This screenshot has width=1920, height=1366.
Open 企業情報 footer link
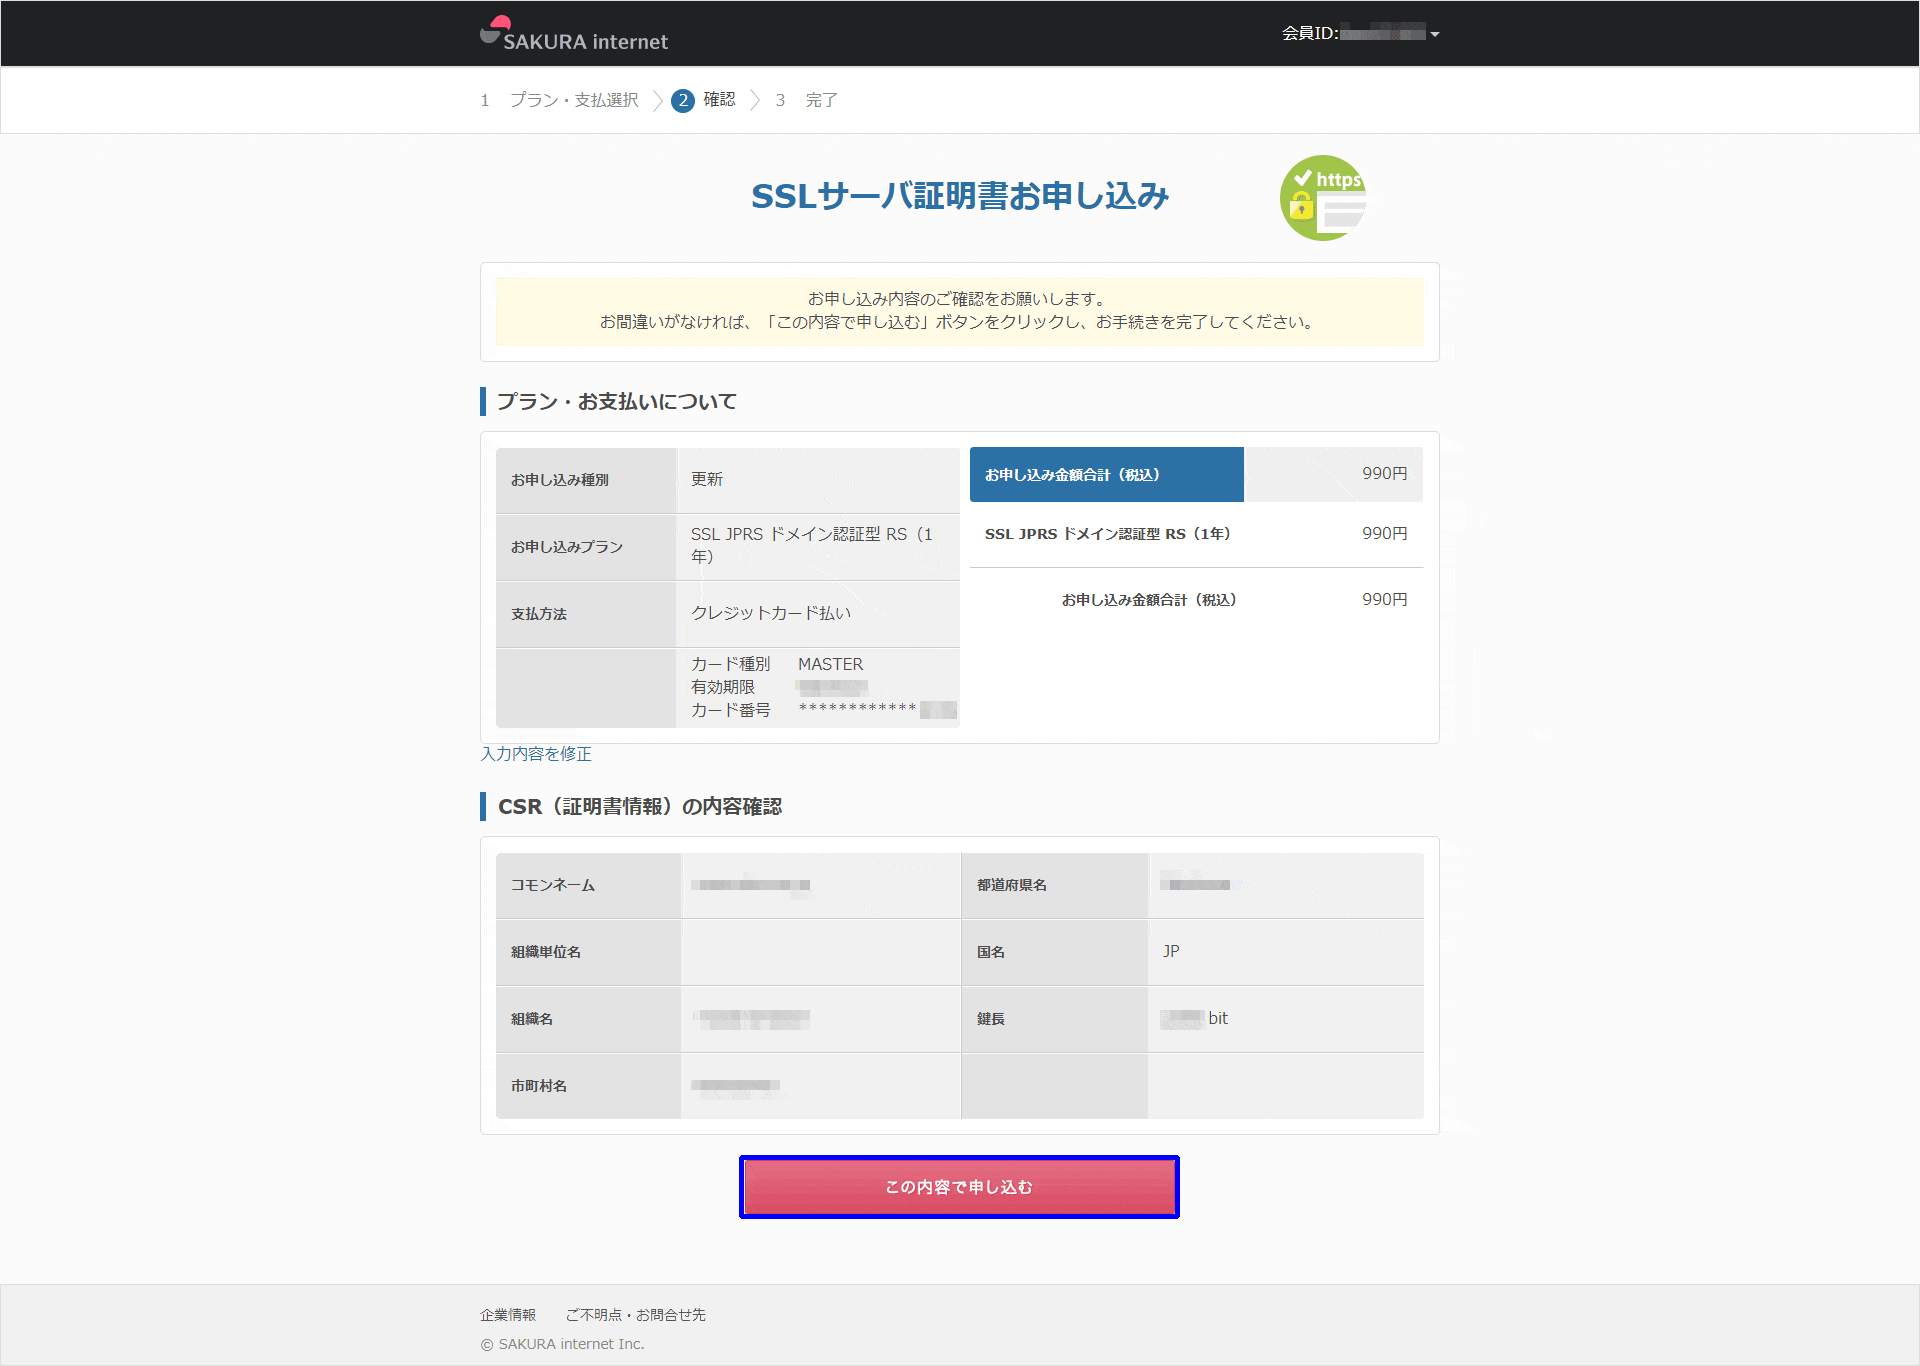tap(508, 1315)
